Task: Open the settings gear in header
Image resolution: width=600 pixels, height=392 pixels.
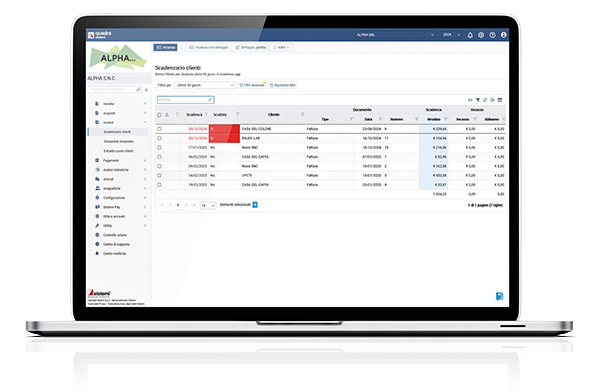Action: point(481,35)
